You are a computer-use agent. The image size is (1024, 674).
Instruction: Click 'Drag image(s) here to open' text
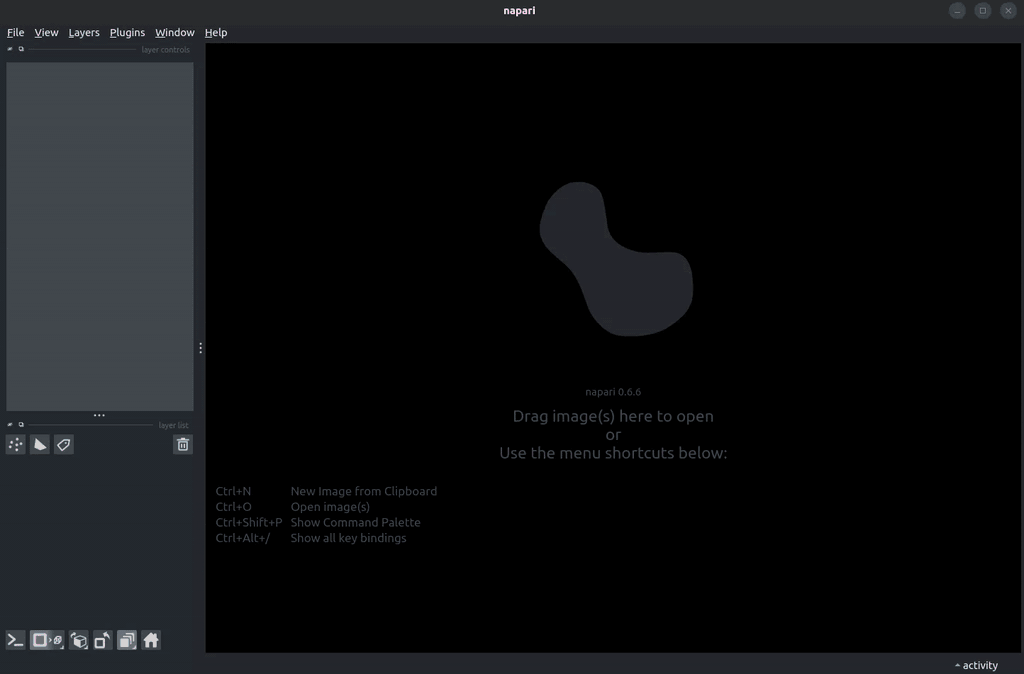pyautogui.click(x=613, y=416)
